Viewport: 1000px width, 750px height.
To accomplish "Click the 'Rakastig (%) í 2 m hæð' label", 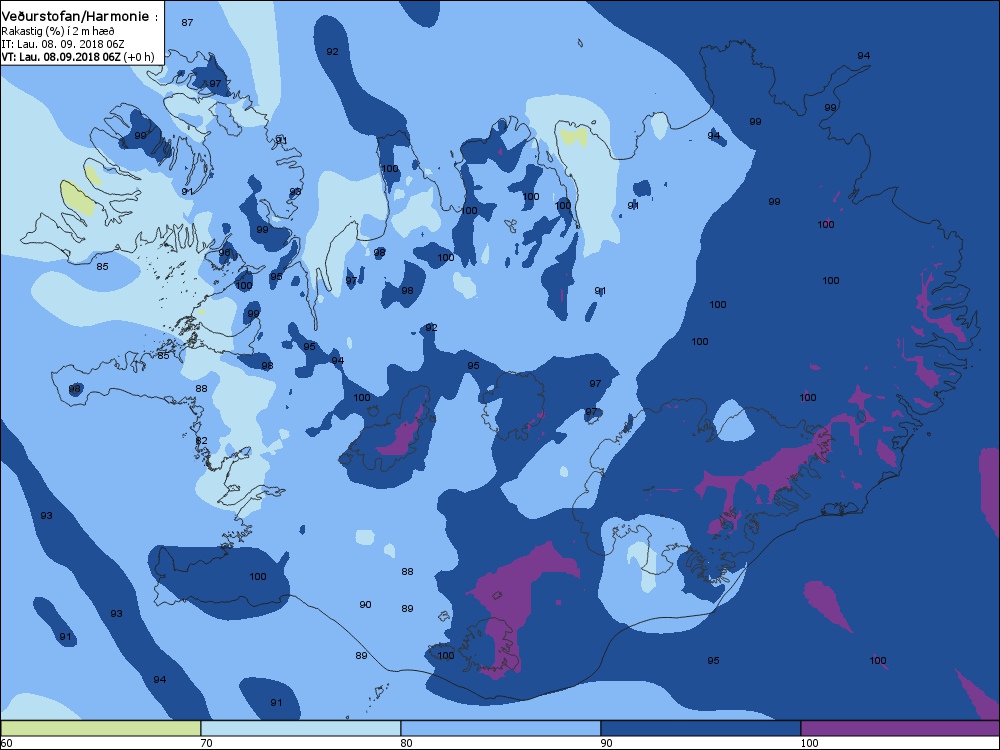I will (x=58, y=31).
